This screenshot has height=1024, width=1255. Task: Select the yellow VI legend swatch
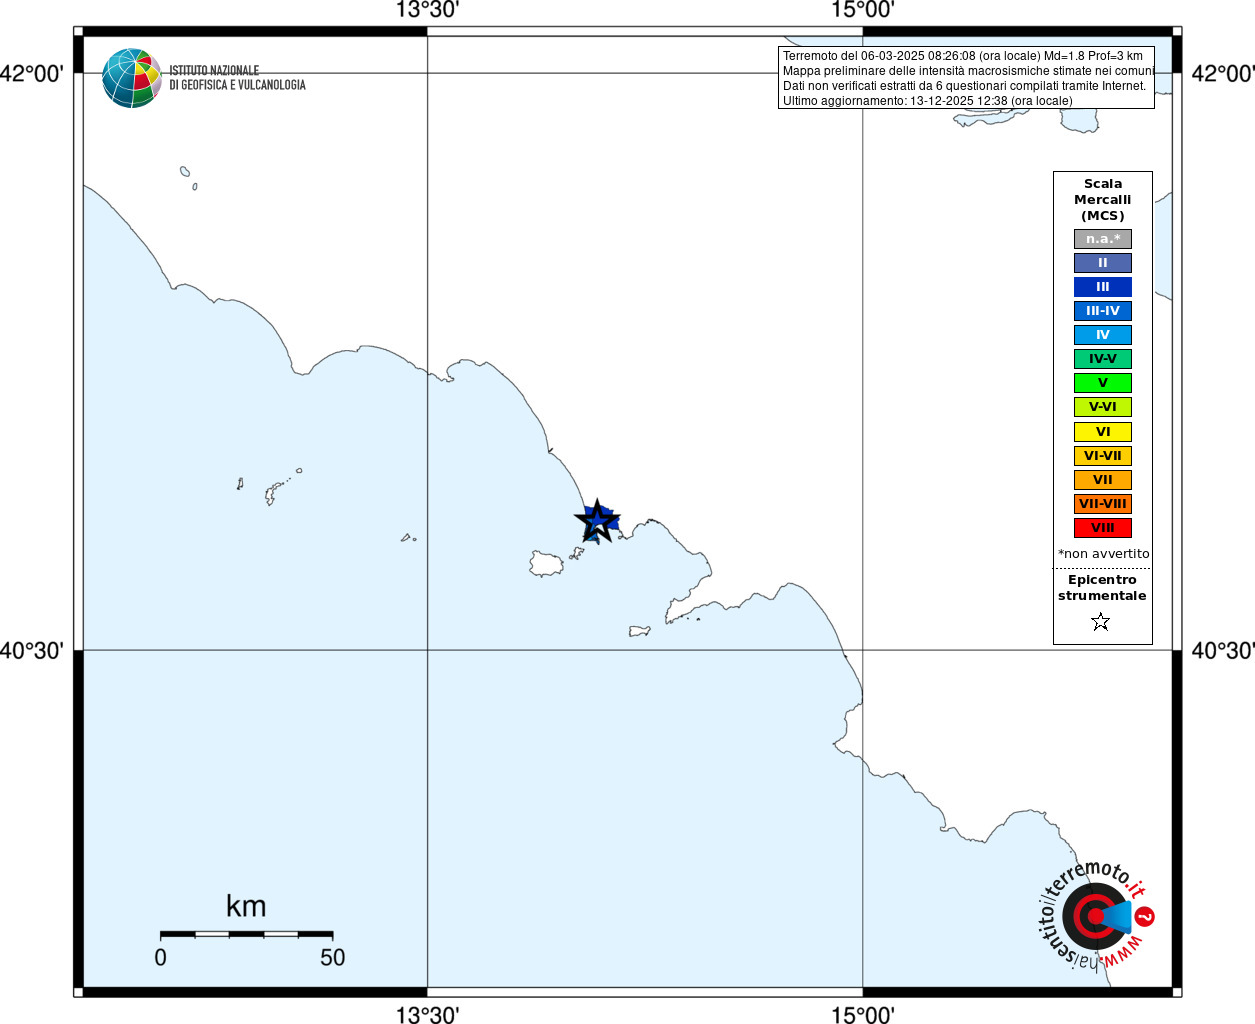1103,432
